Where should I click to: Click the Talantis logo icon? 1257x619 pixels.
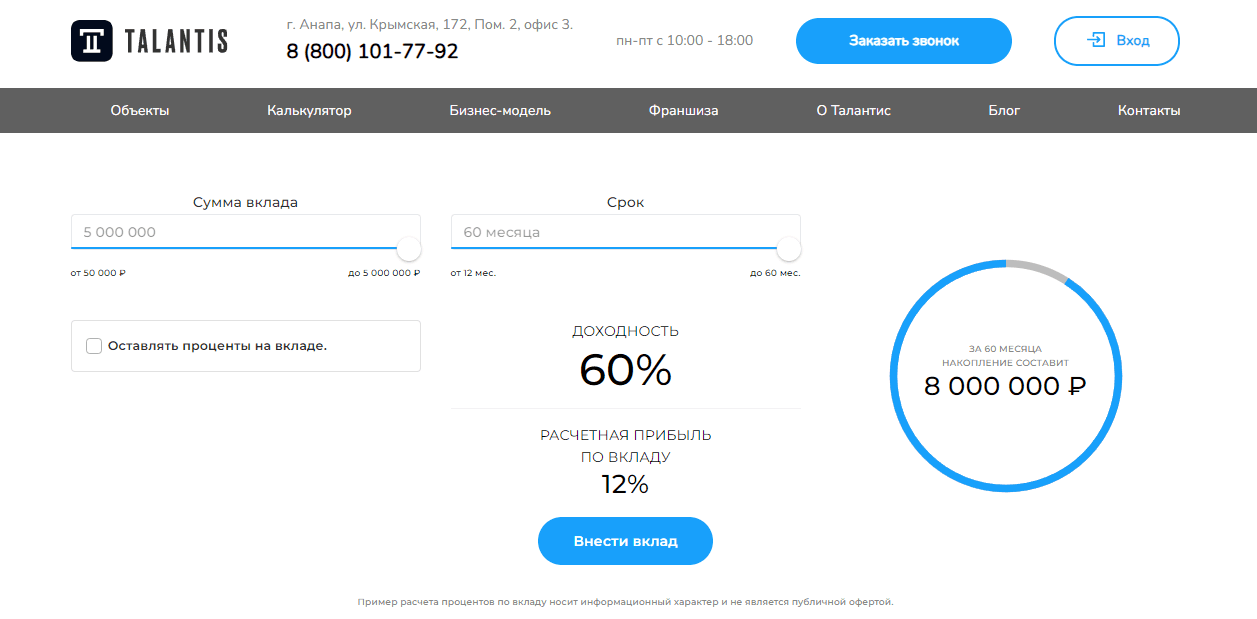(x=90, y=41)
